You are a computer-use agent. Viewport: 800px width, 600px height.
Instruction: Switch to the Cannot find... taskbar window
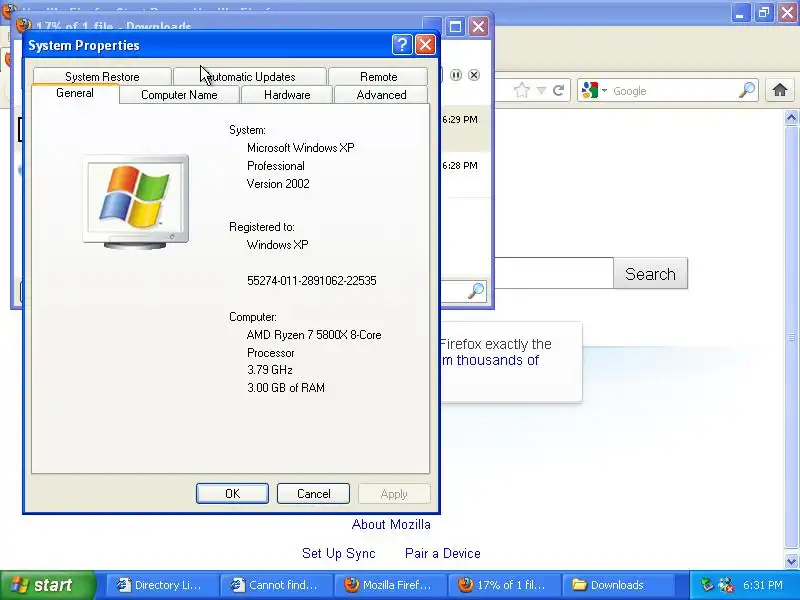tap(274, 585)
